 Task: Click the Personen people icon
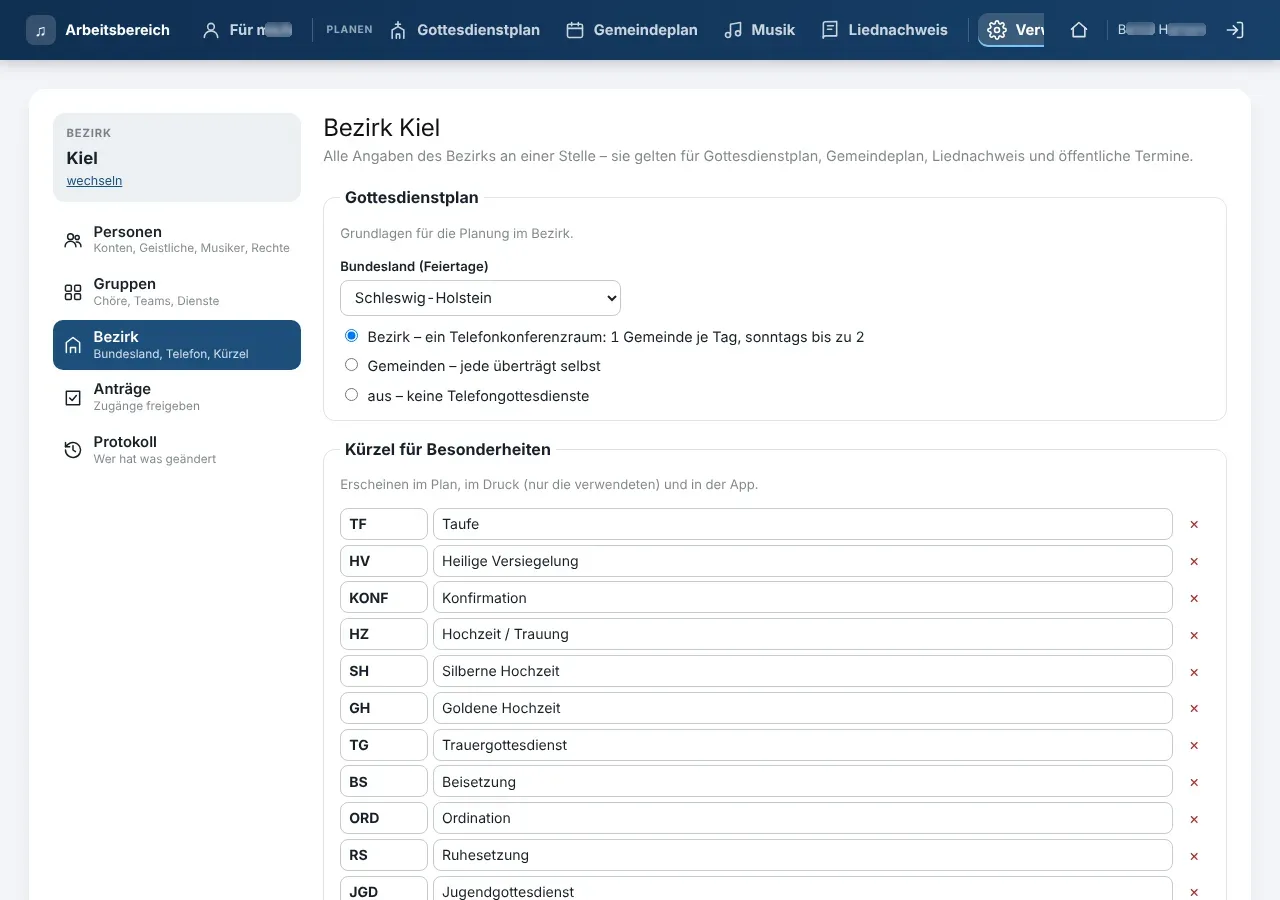tap(73, 240)
